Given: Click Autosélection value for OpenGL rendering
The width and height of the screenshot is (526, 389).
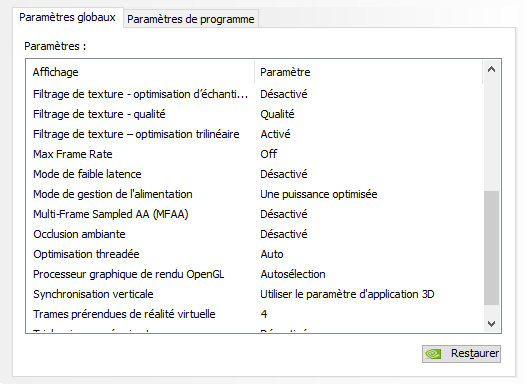Looking at the screenshot, I should coord(293,274).
